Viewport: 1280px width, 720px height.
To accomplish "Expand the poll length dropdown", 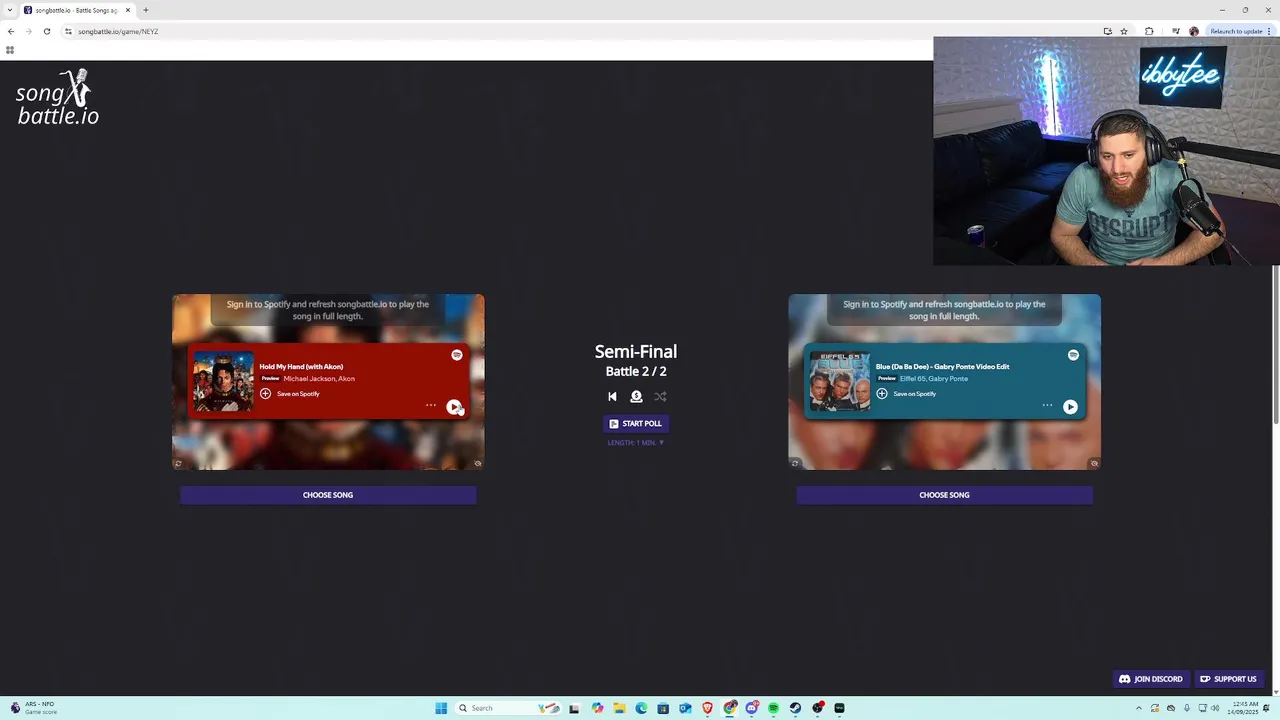I will (x=636, y=442).
